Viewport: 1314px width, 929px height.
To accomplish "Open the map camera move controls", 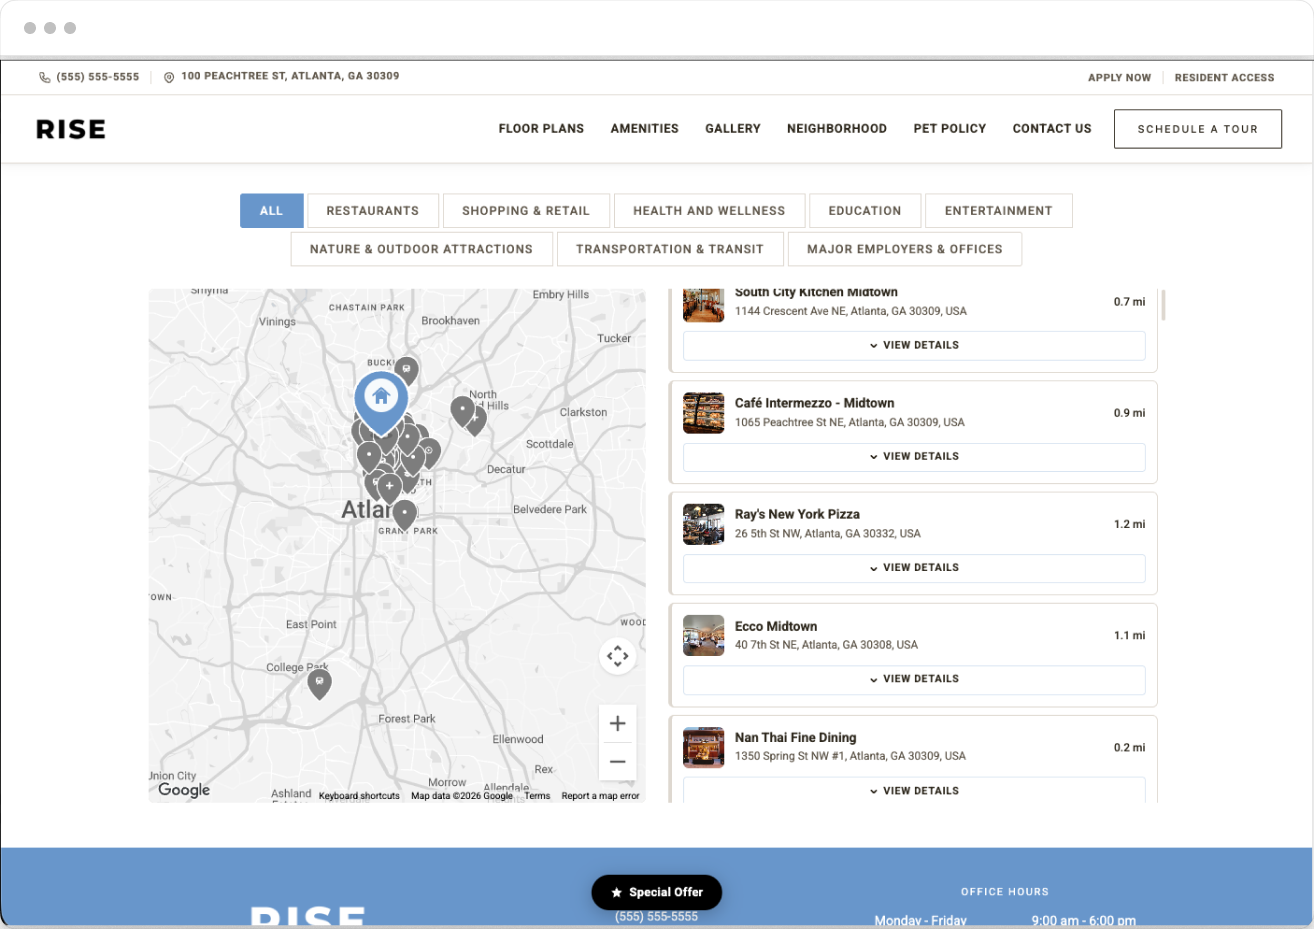I will tap(617, 656).
